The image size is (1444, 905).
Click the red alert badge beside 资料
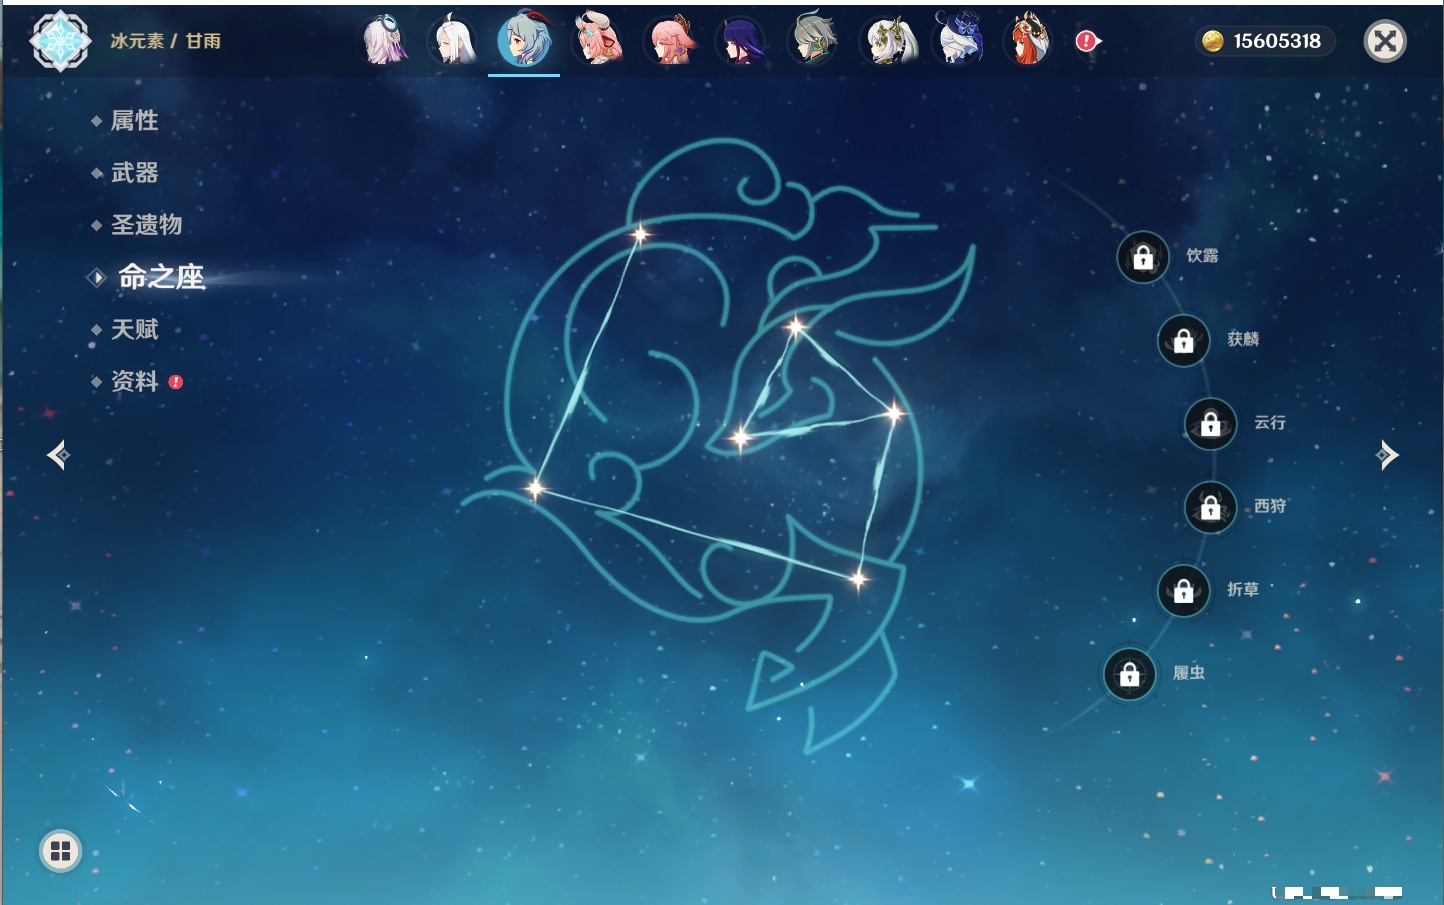pyautogui.click(x=176, y=382)
